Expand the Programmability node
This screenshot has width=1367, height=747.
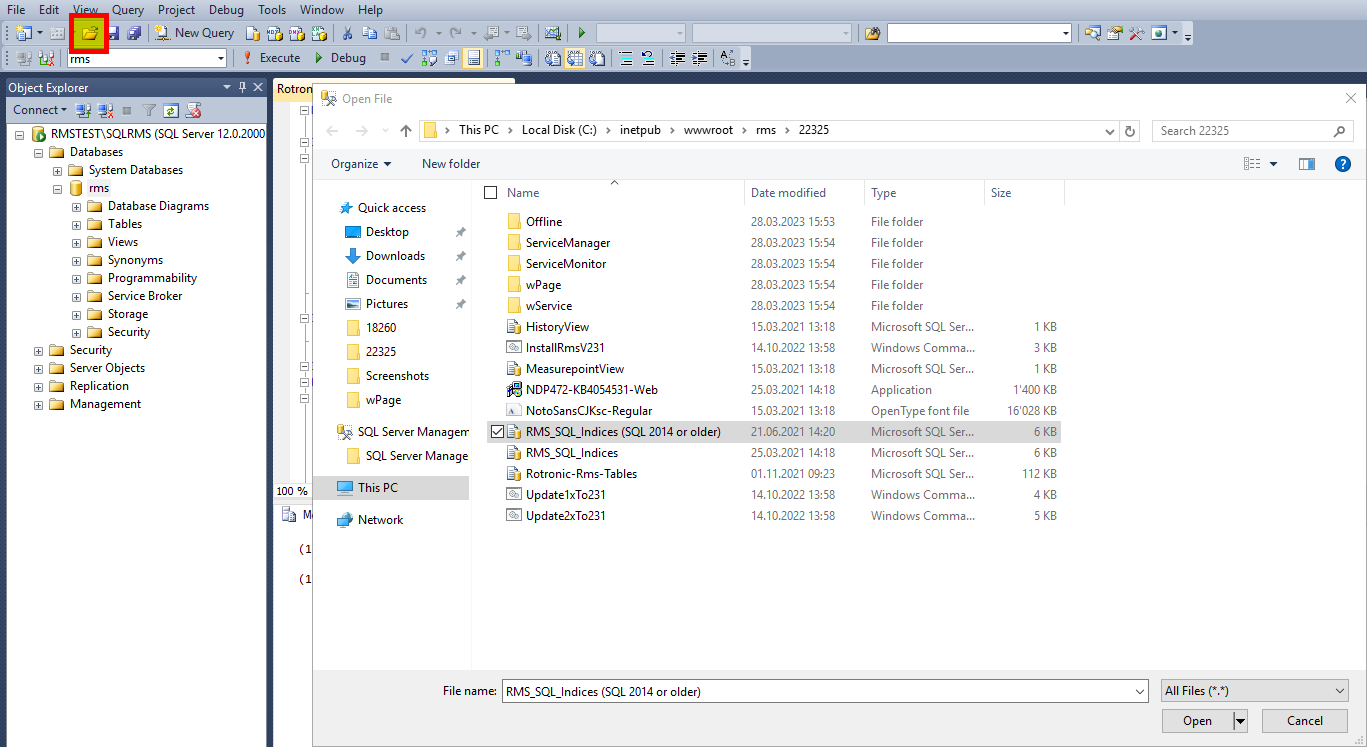pos(76,278)
